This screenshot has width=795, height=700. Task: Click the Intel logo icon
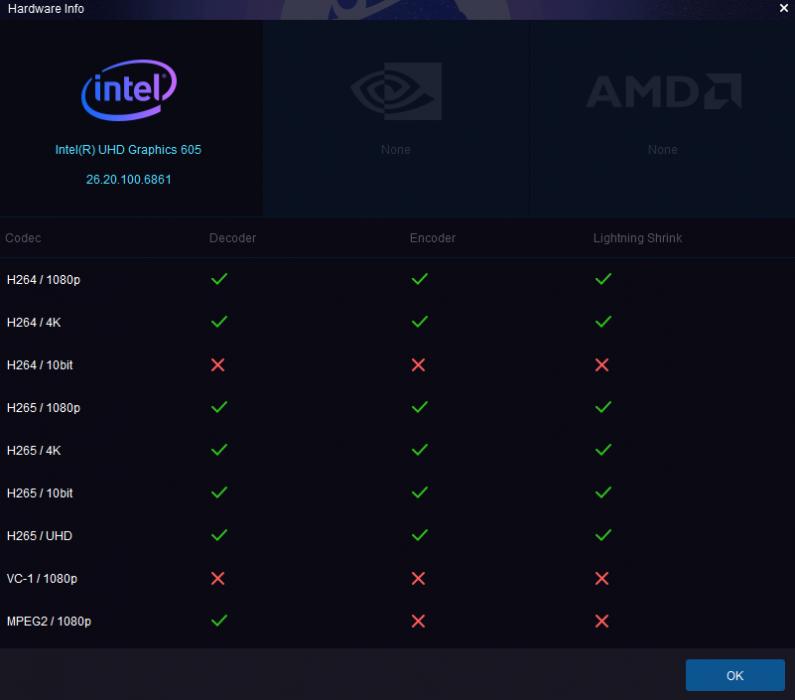coord(129,90)
